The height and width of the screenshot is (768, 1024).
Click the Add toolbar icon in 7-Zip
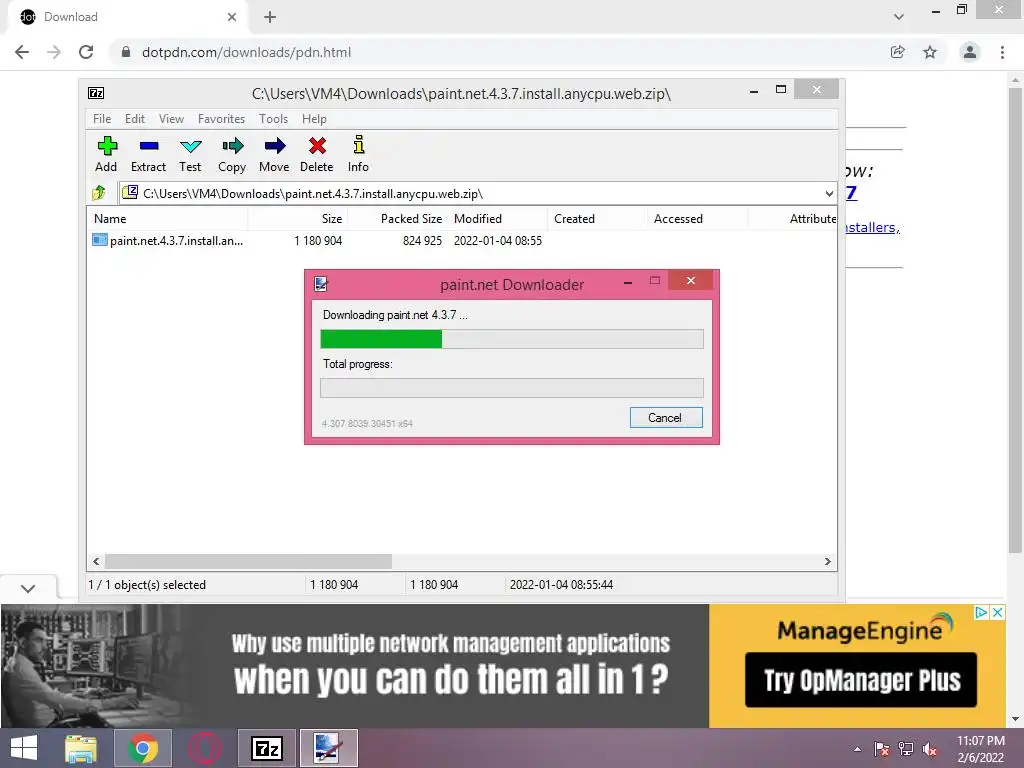click(106, 154)
